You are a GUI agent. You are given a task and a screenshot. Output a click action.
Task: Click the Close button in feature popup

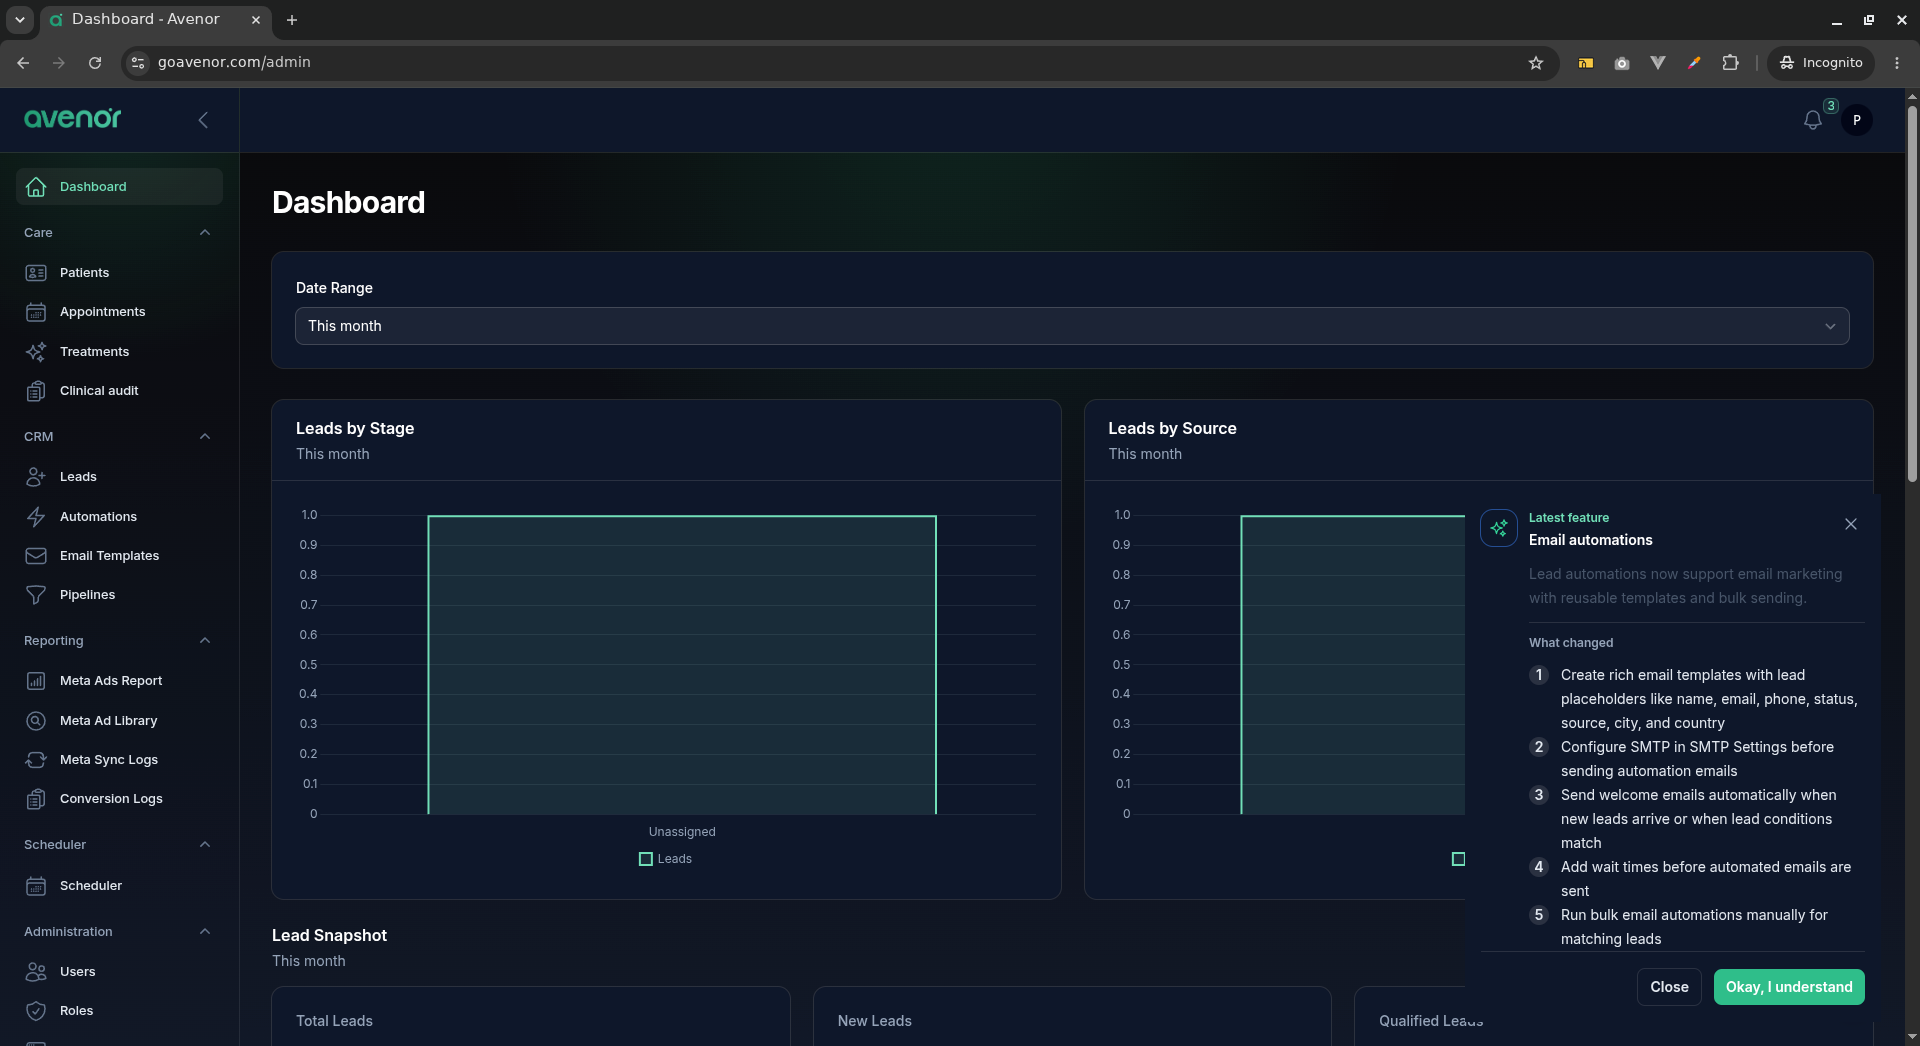click(1669, 987)
